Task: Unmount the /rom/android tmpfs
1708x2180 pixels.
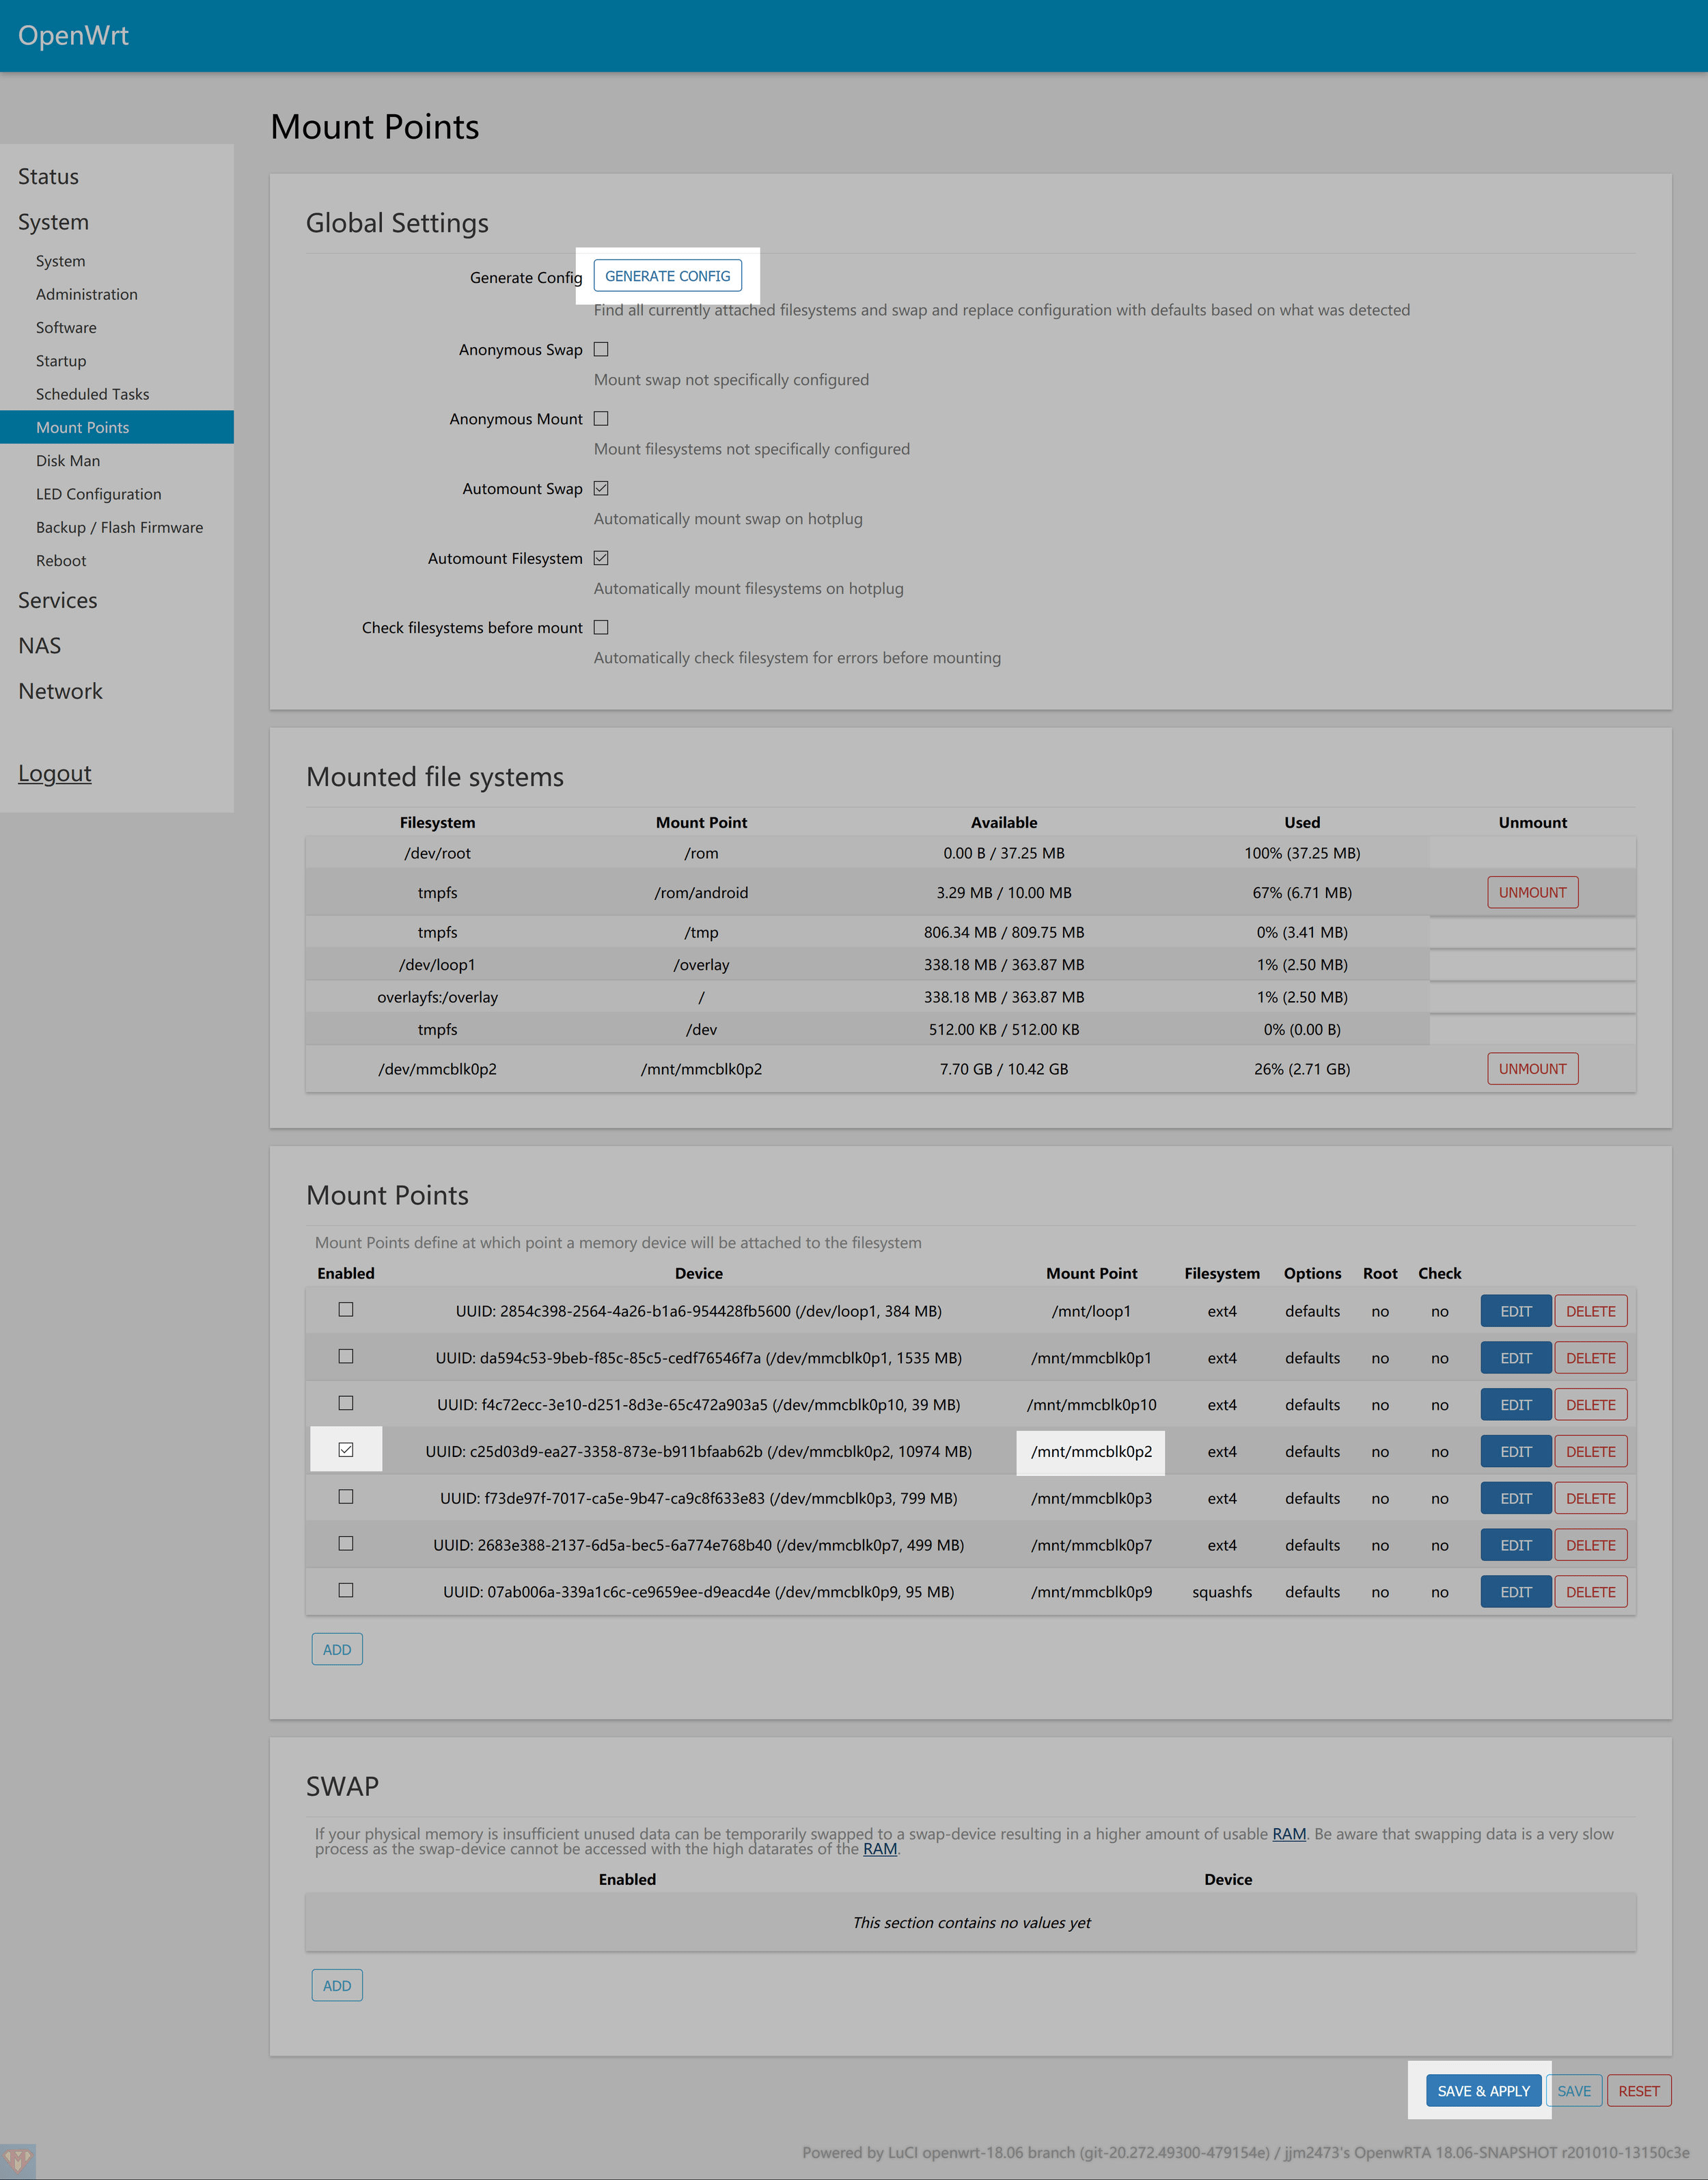Action: (x=1532, y=892)
